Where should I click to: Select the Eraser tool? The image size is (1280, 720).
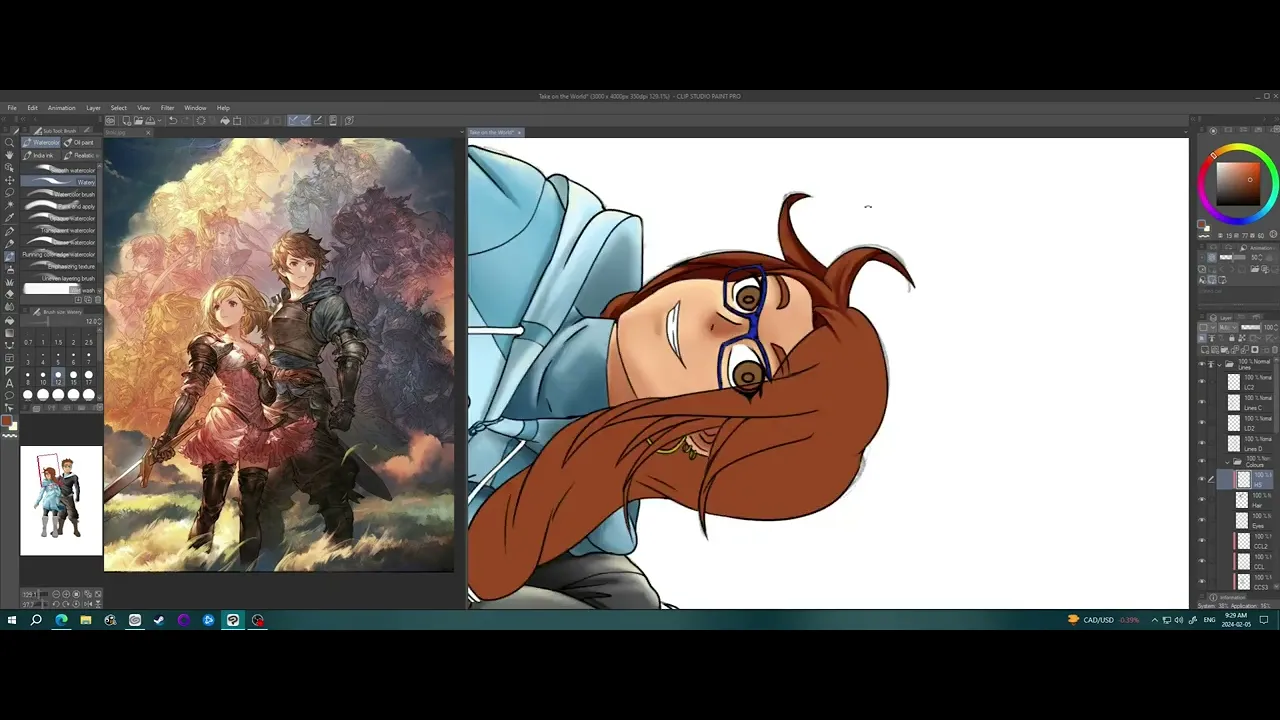tap(9, 294)
